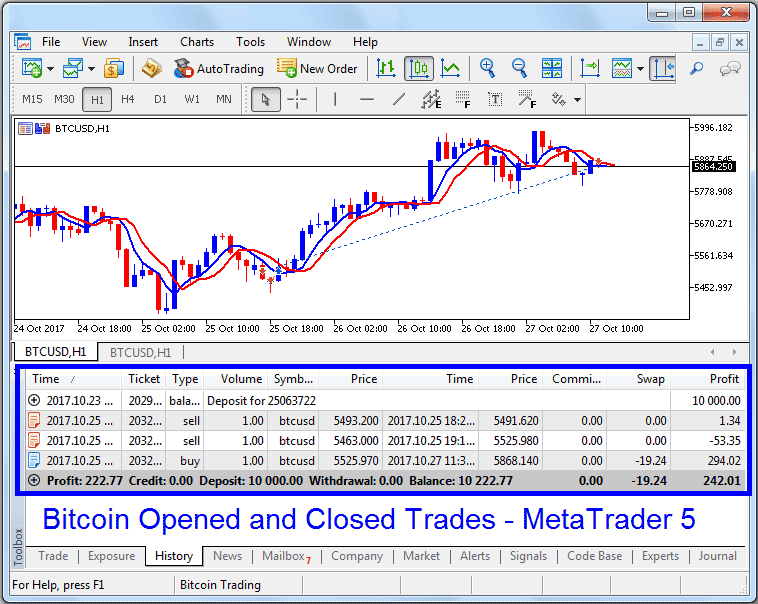This screenshot has width=758, height=604.
Task: Open the arrows objects dropdown arrow
Action: [x=577, y=99]
